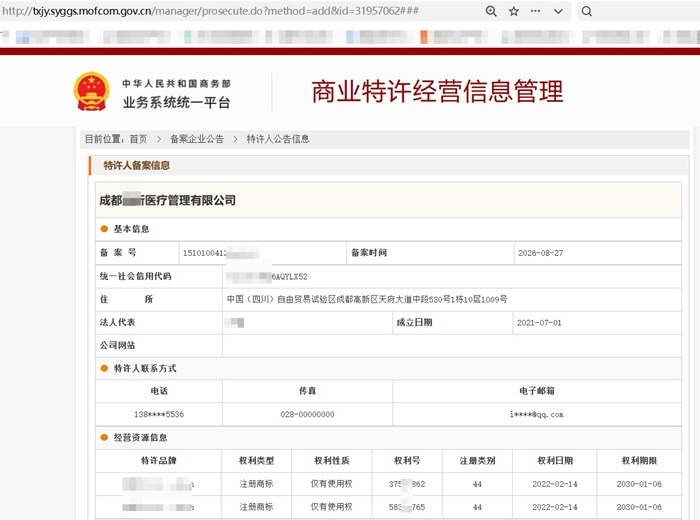The image size is (700, 520).
Task: Click the national emblem logo
Action: (x=92, y=92)
